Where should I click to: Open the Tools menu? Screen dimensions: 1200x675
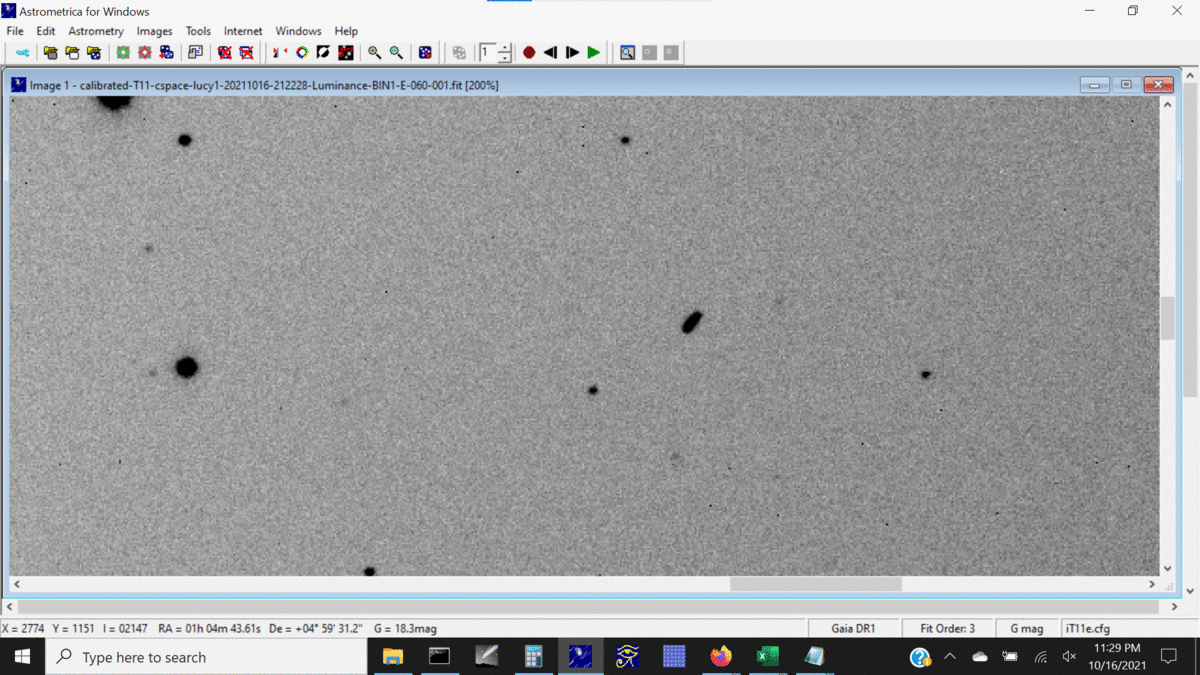click(x=198, y=31)
